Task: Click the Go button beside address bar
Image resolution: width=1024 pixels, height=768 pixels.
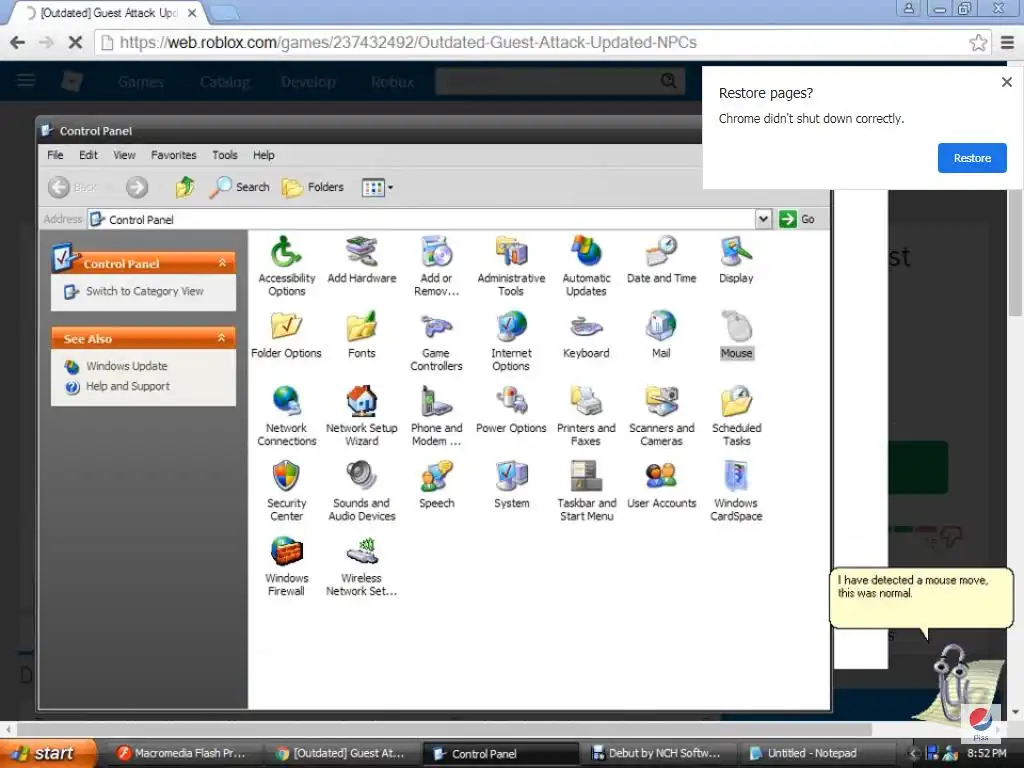Action: click(x=797, y=219)
